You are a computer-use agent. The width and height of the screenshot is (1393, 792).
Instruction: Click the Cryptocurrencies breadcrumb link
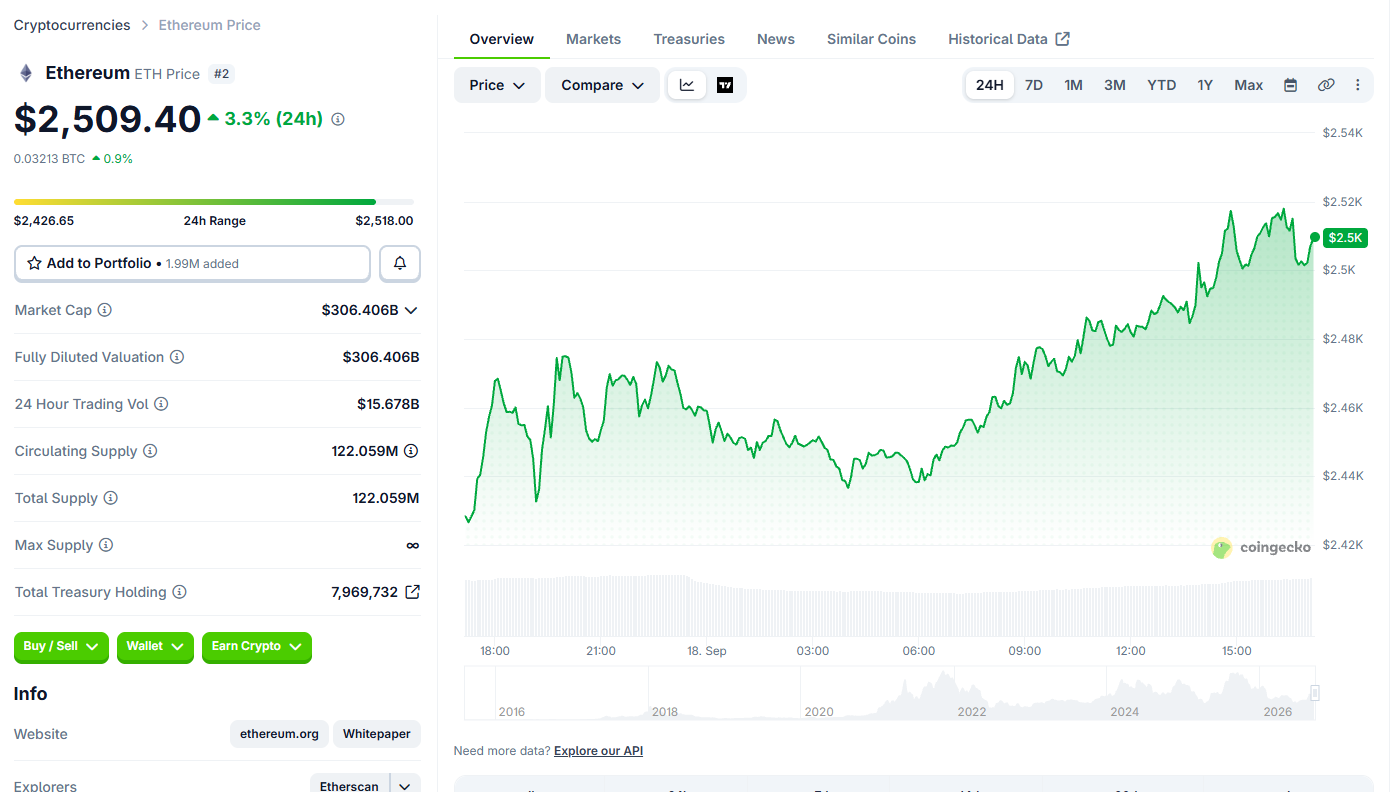(x=72, y=25)
